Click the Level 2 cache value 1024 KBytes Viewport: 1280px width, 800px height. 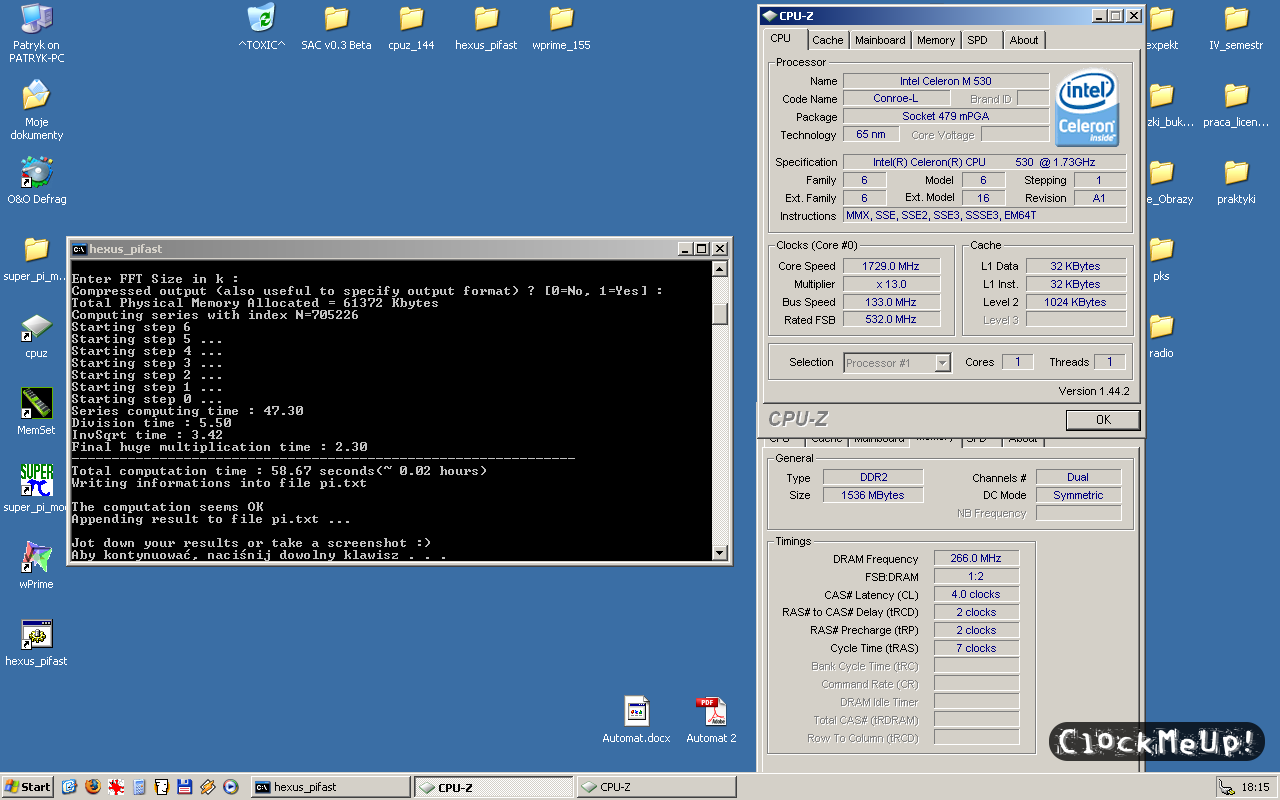point(1076,302)
